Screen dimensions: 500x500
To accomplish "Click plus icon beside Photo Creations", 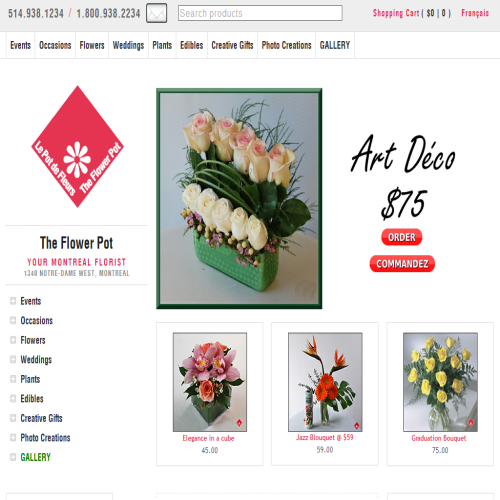I will (x=13, y=437).
